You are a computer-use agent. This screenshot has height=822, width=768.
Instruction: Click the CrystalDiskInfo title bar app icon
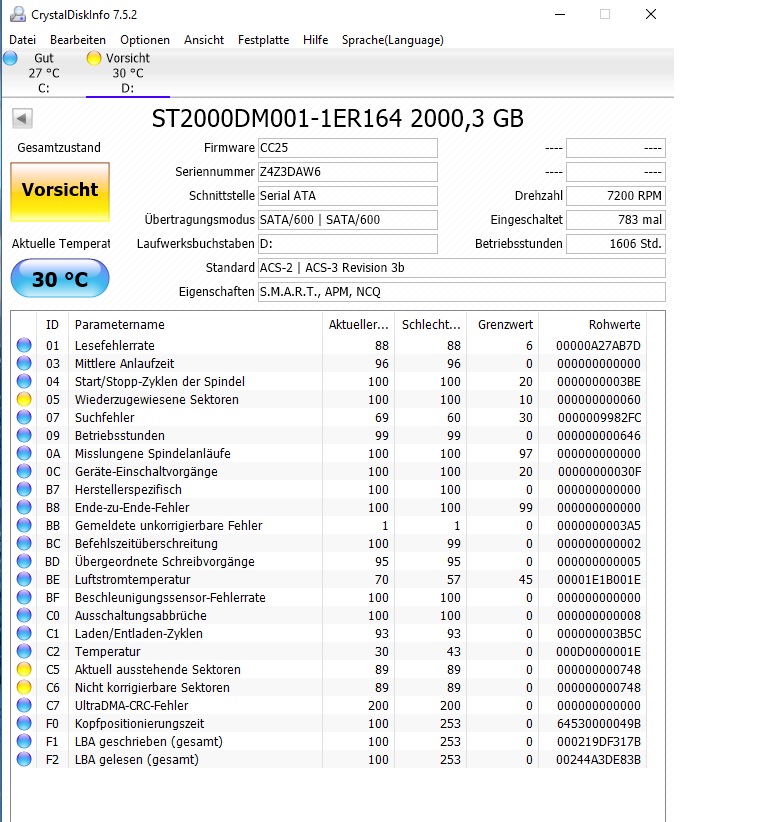(18, 14)
